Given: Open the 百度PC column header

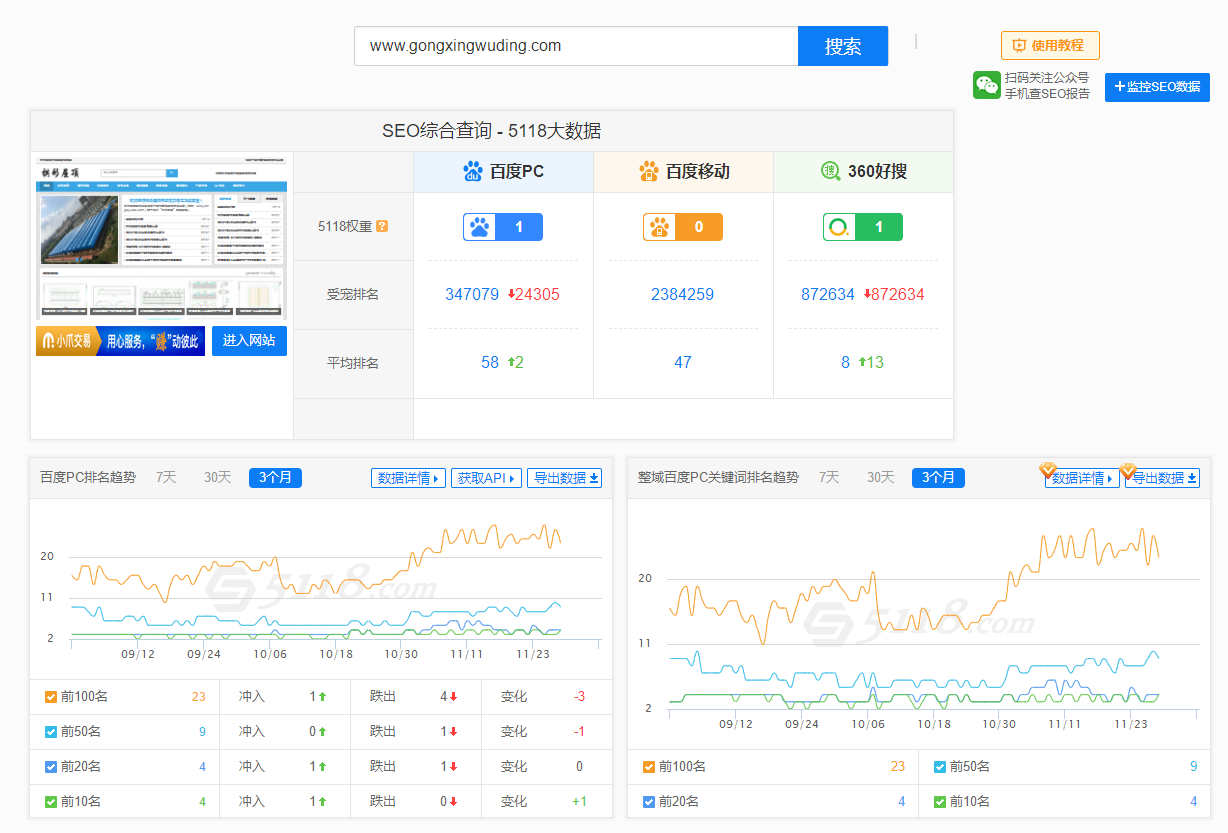Looking at the screenshot, I should point(503,172).
